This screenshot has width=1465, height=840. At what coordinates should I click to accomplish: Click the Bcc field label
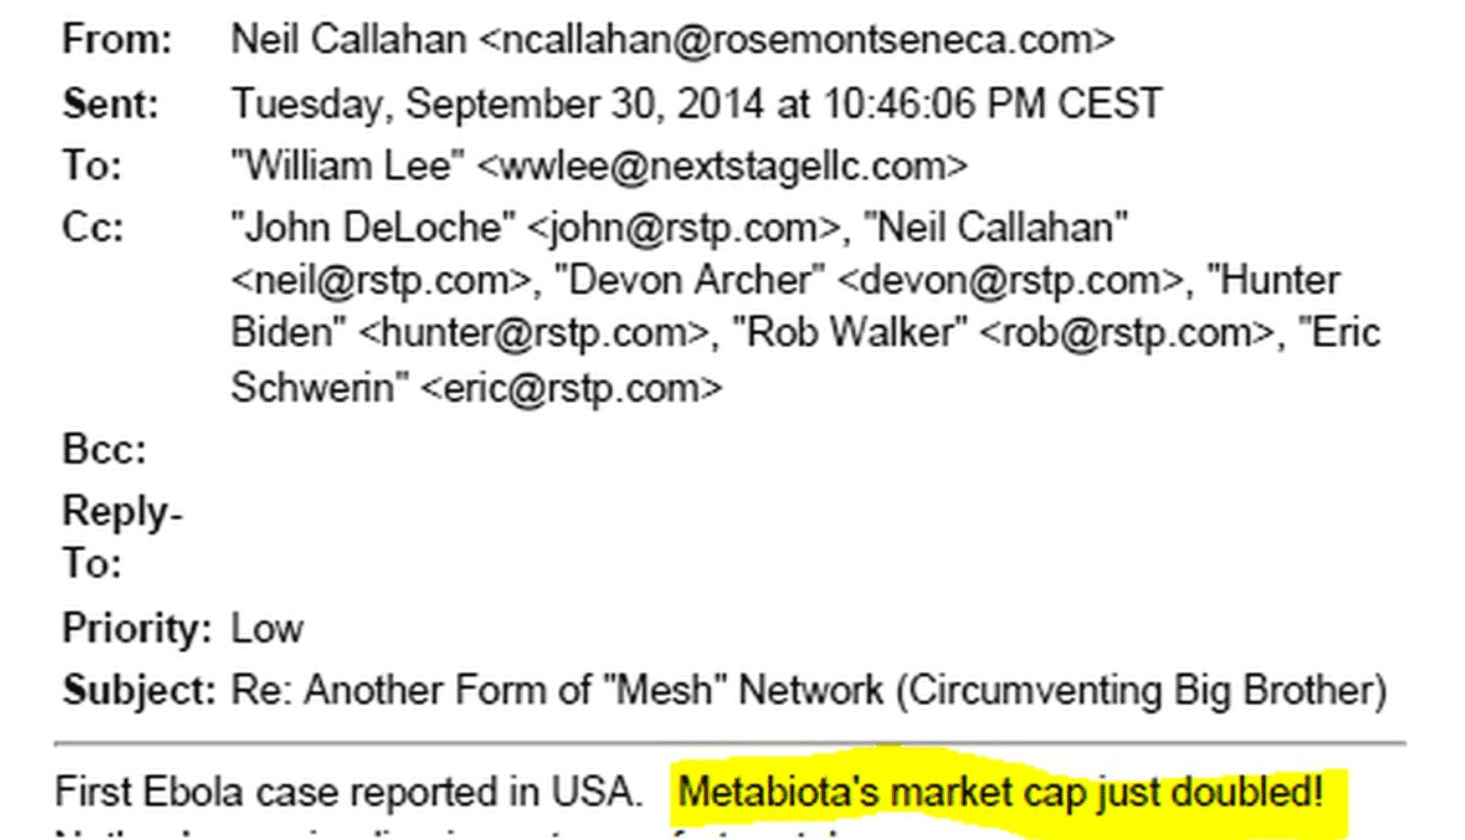coord(104,450)
